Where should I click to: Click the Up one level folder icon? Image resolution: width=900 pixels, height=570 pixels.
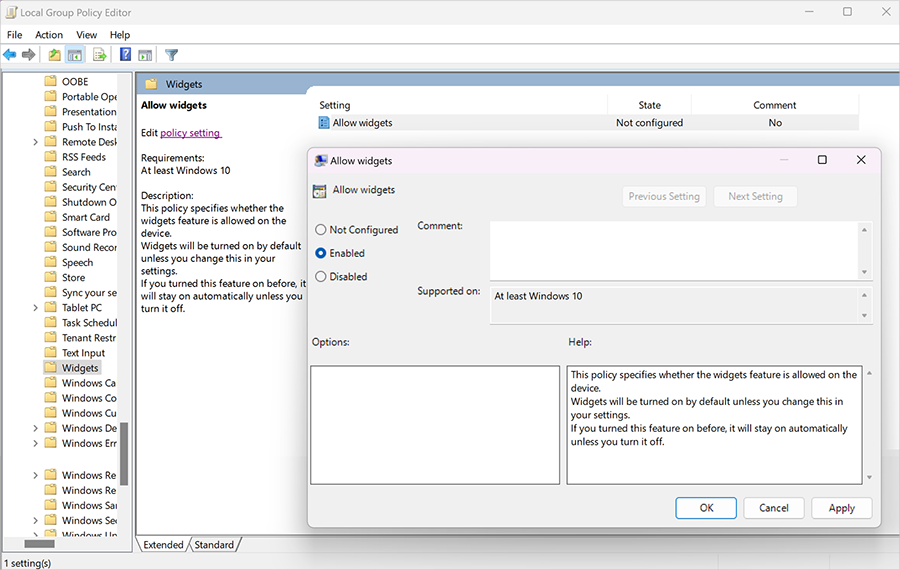[54, 55]
